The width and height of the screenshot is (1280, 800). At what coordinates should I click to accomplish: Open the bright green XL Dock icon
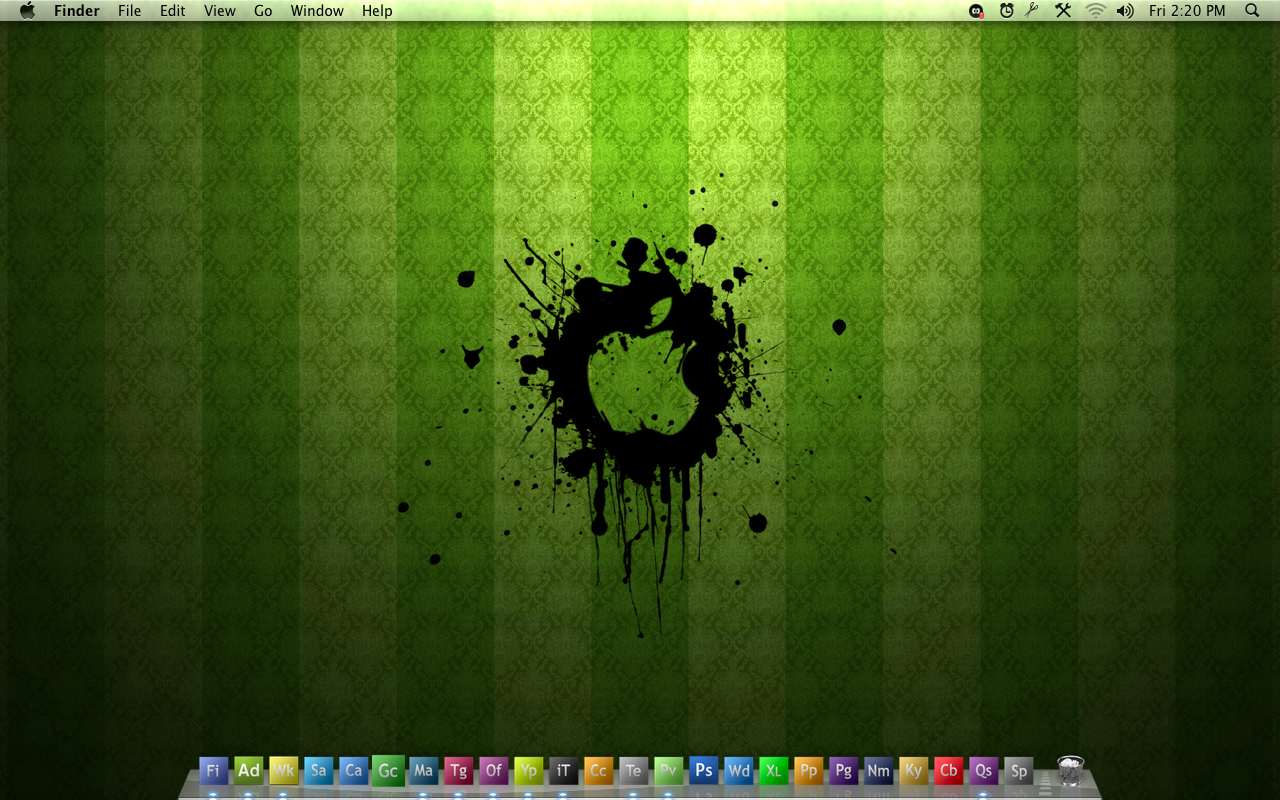click(x=773, y=771)
